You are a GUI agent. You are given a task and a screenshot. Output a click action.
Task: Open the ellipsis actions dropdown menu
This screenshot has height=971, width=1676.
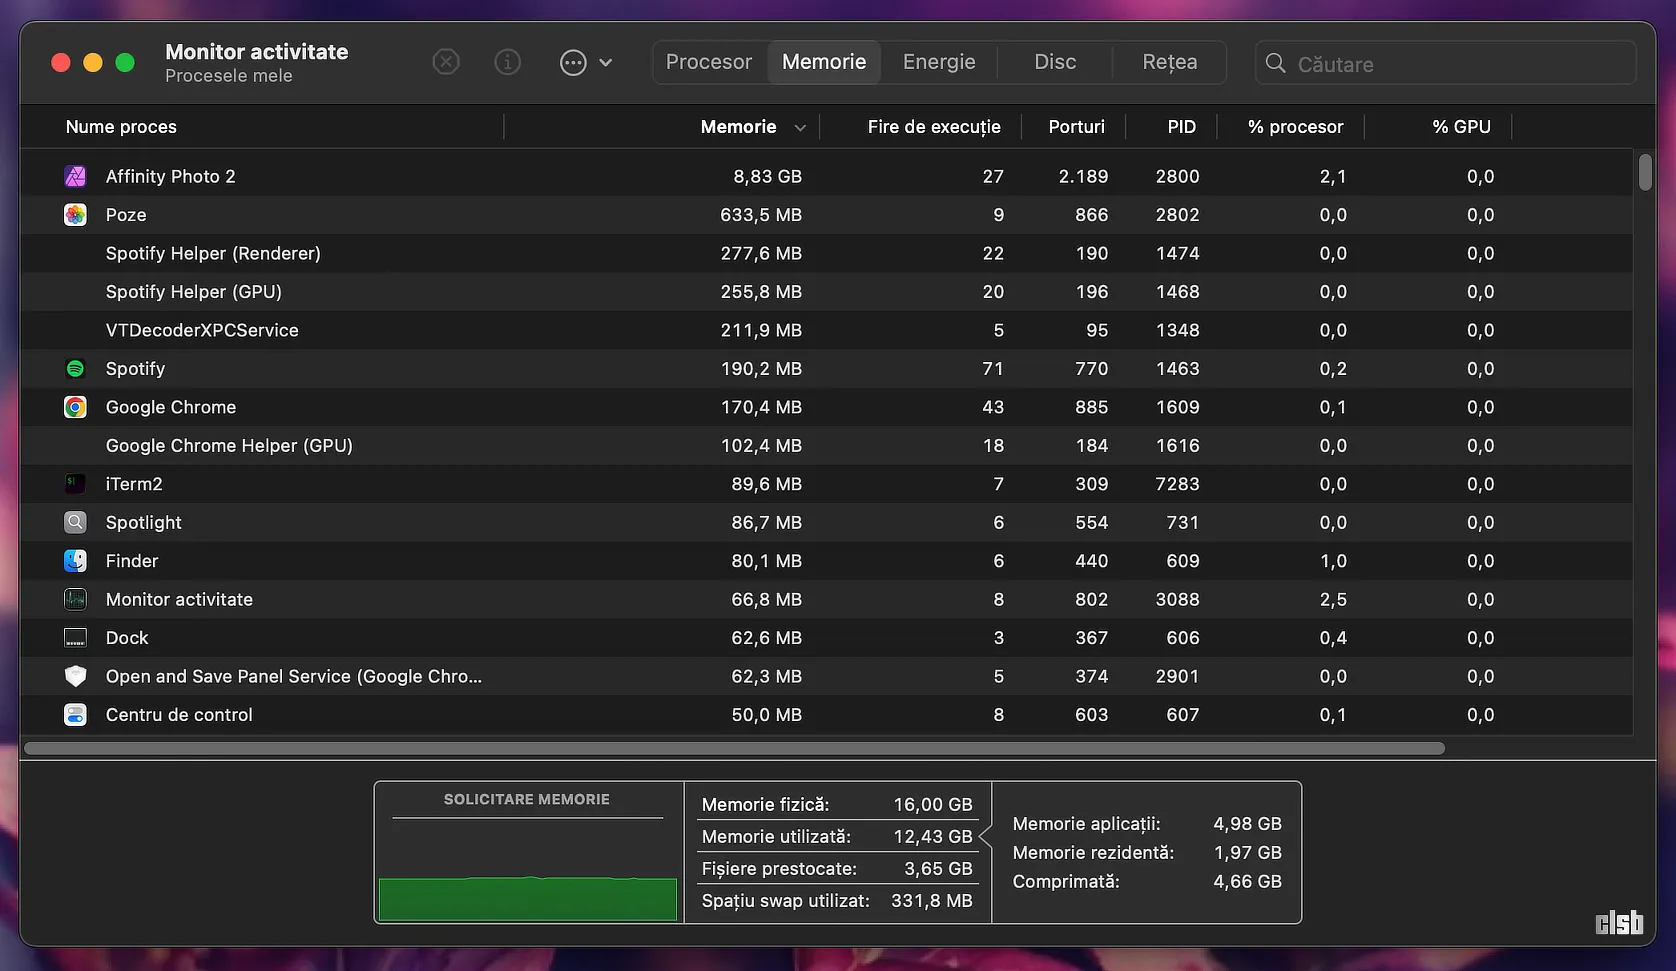(x=585, y=62)
